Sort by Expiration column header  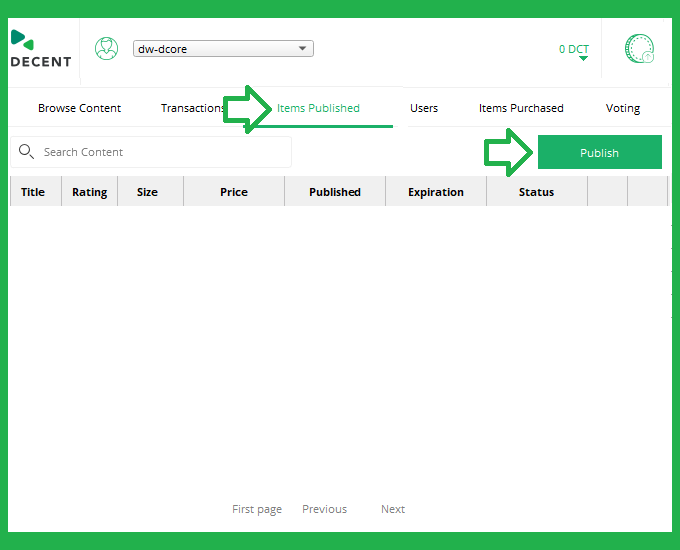436,191
